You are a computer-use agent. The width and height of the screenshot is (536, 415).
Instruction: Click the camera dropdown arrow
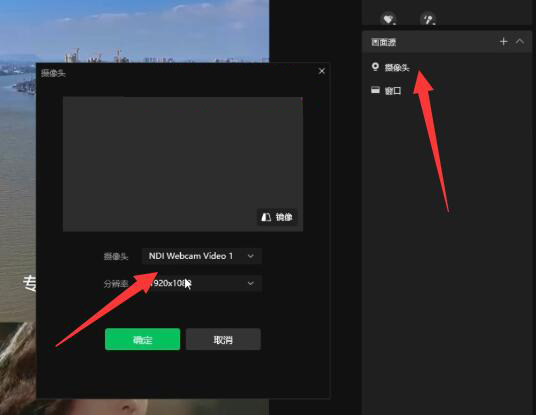pyautogui.click(x=251, y=256)
